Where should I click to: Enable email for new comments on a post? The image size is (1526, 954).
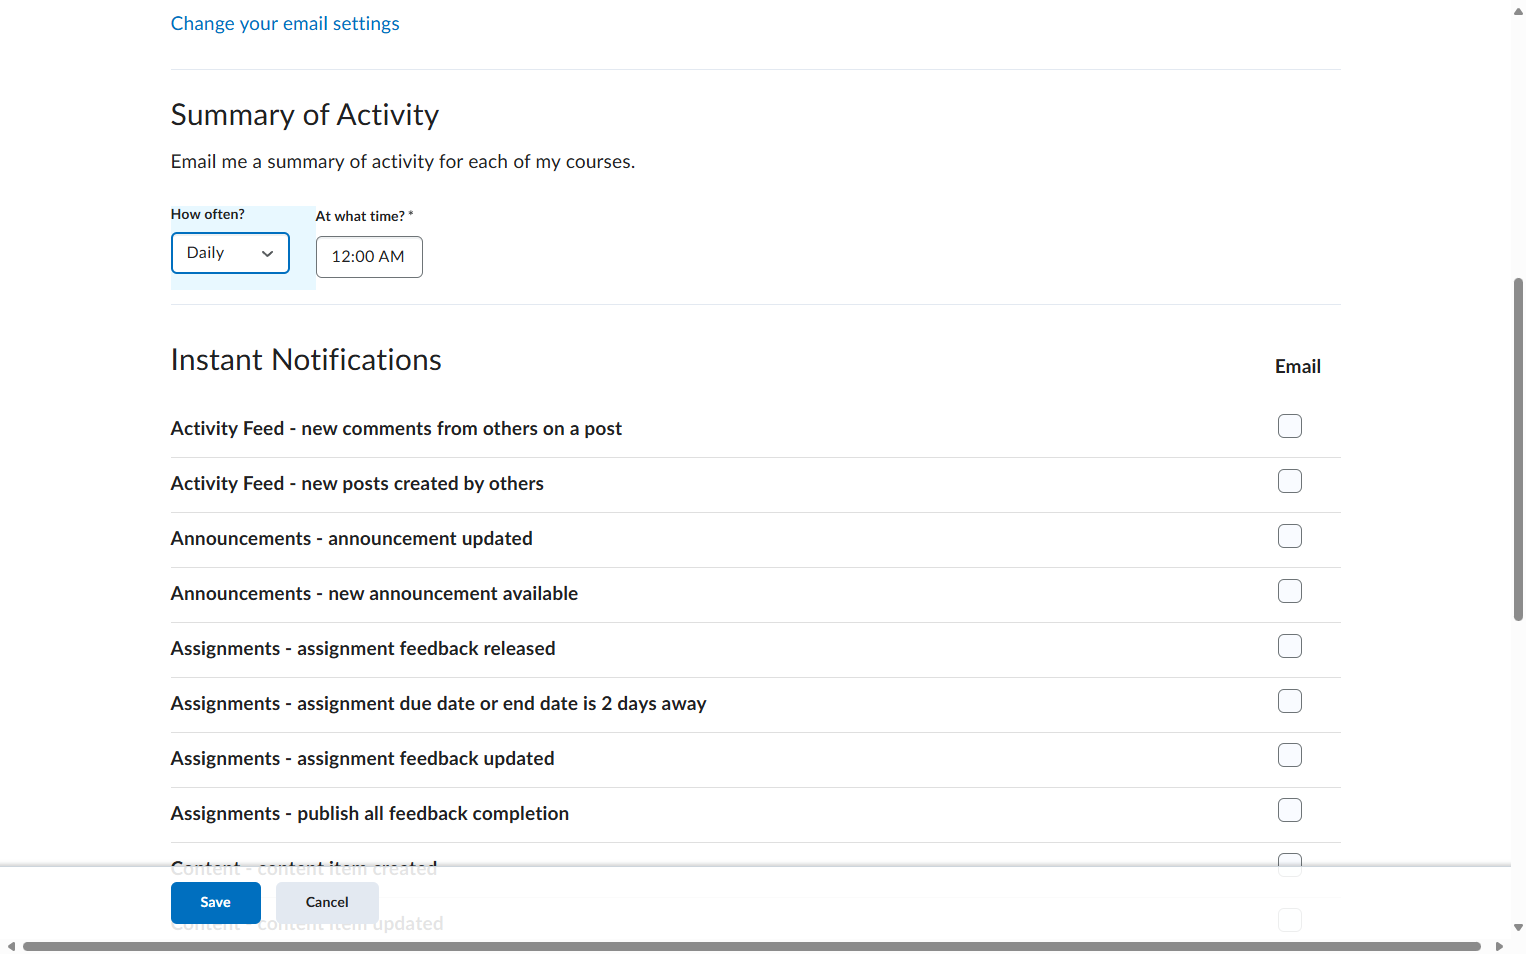point(1290,426)
